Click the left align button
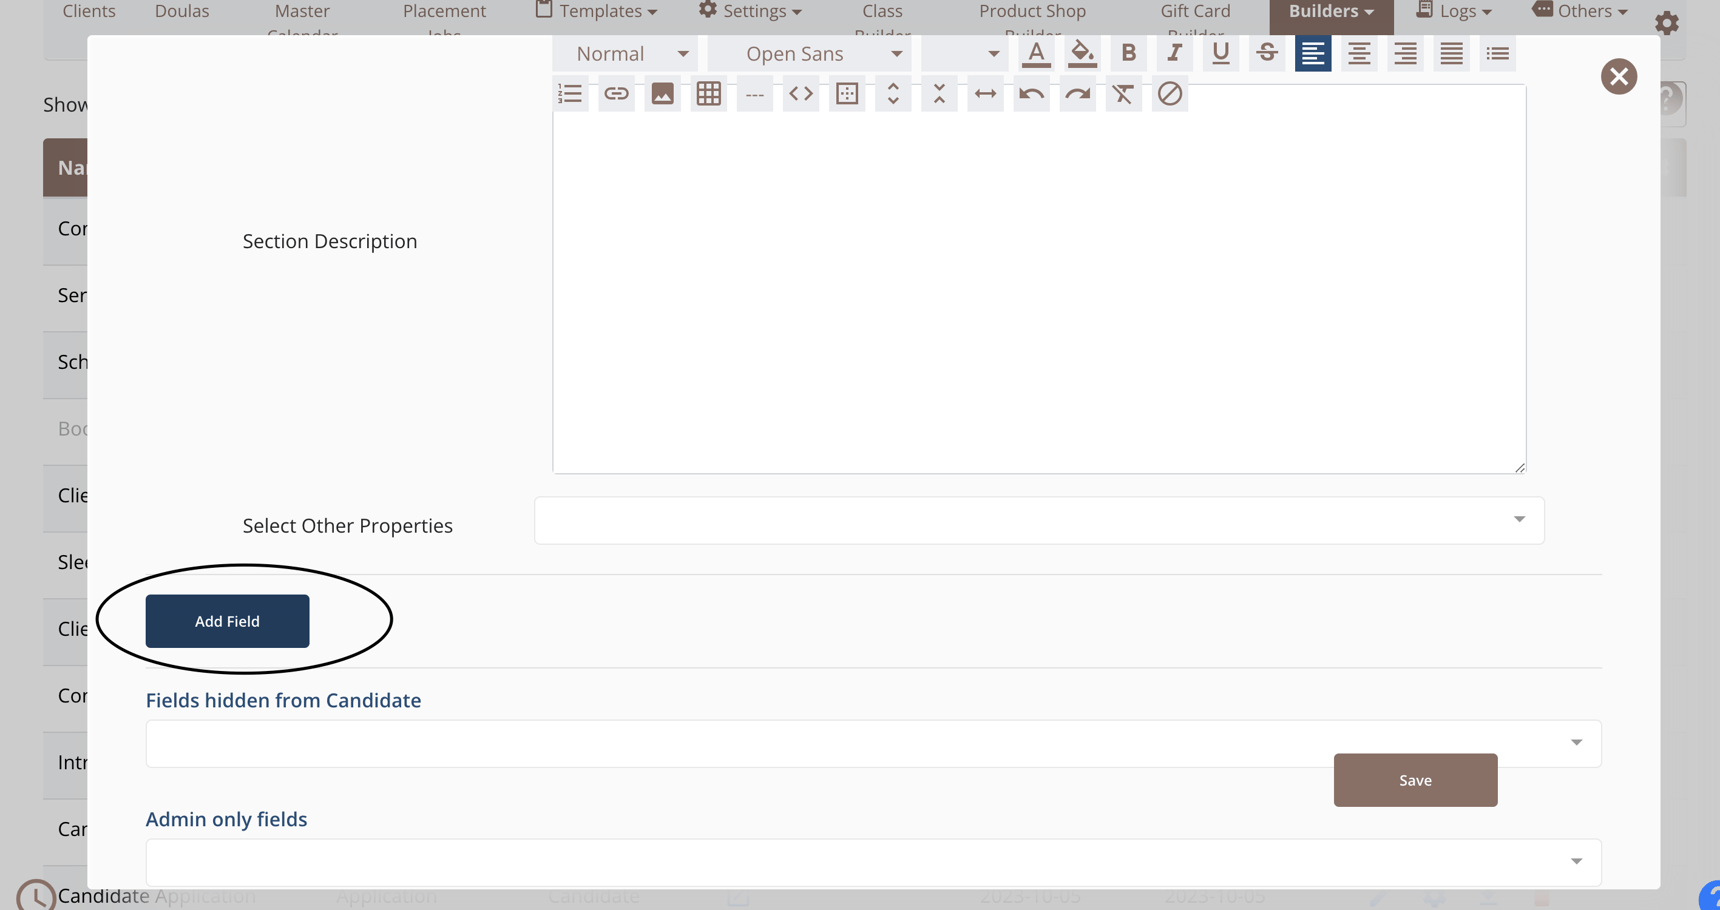Image resolution: width=1720 pixels, height=910 pixels. click(x=1312, y=53)
